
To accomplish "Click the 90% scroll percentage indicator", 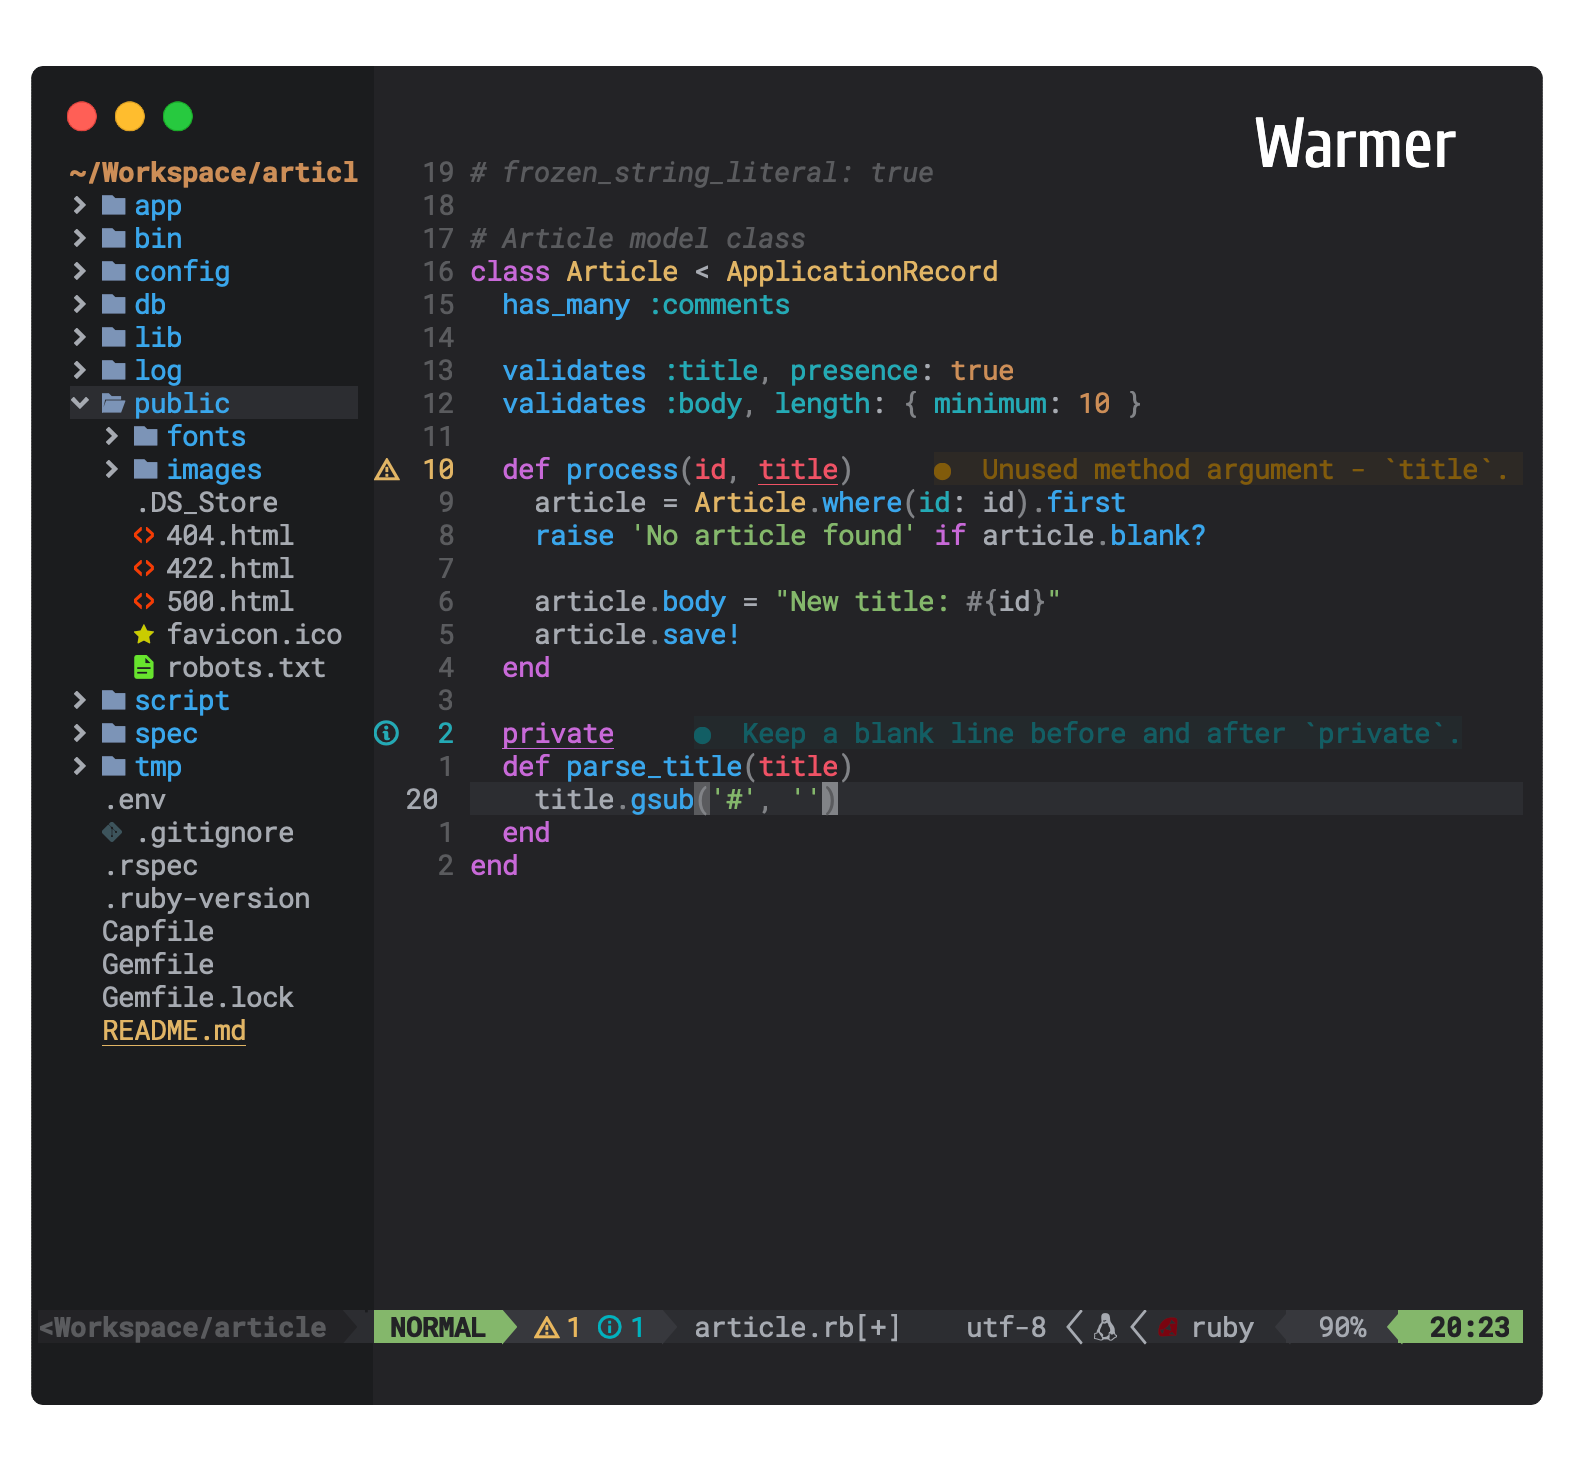I will [x=1342, y=1327].
